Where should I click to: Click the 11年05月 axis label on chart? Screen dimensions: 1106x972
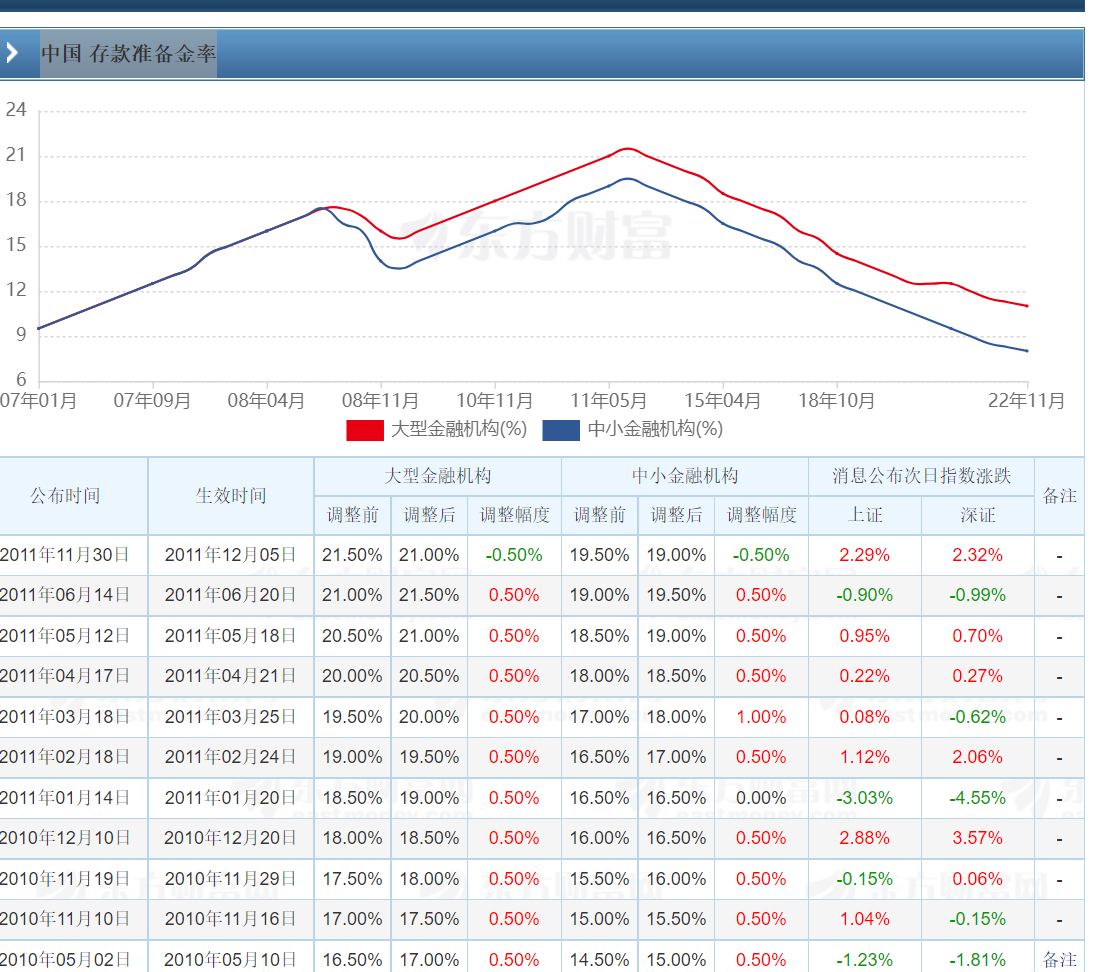609,401
